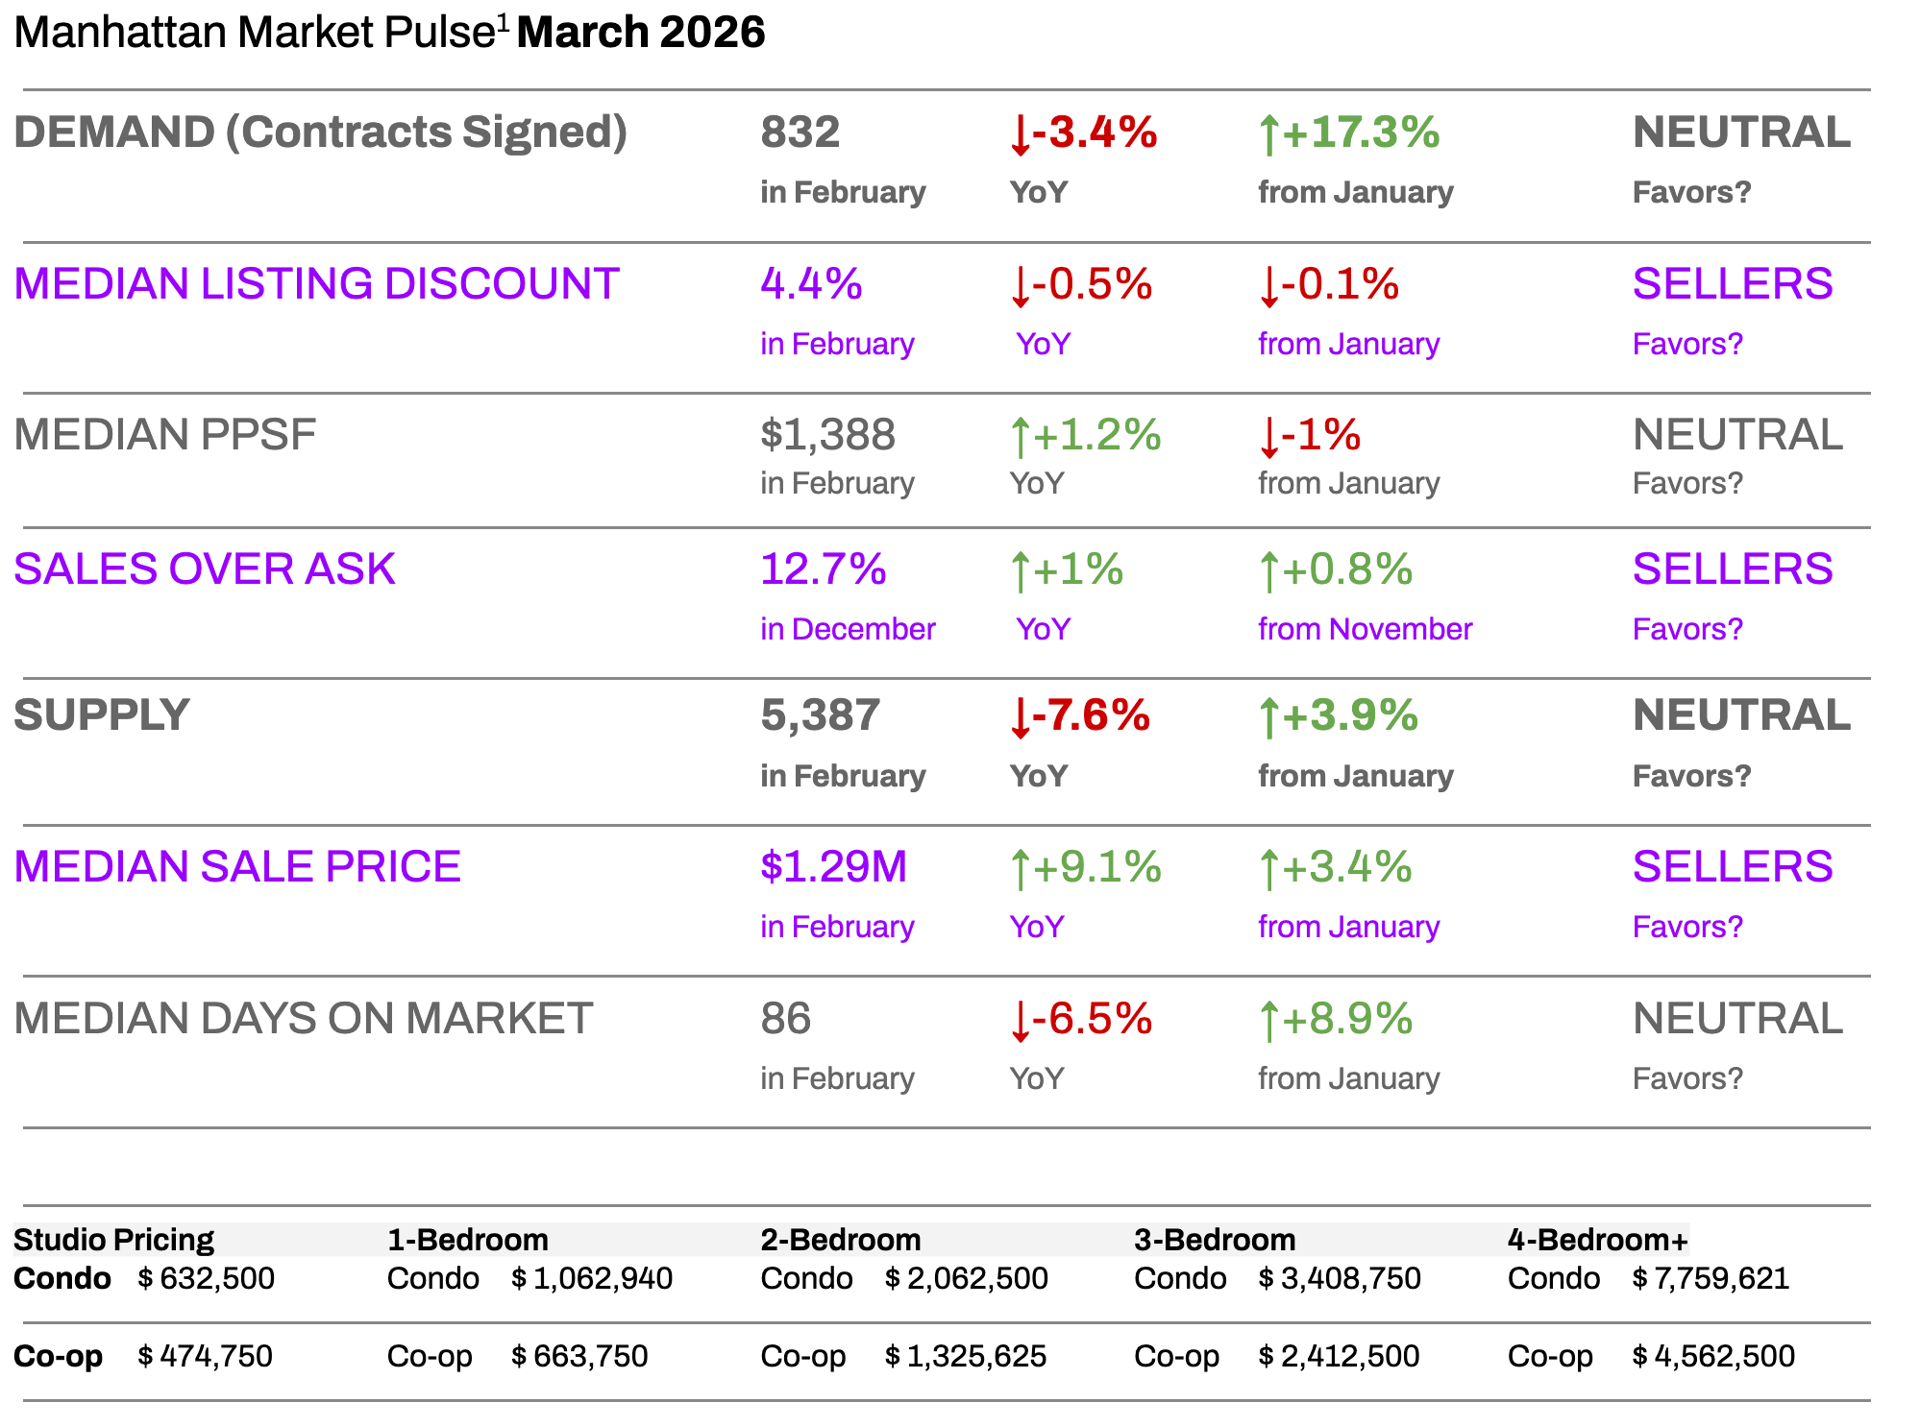Click the red down arrow beside -0.5%
Viewport: 1920px width, 1427px height.
[1019, 287]
